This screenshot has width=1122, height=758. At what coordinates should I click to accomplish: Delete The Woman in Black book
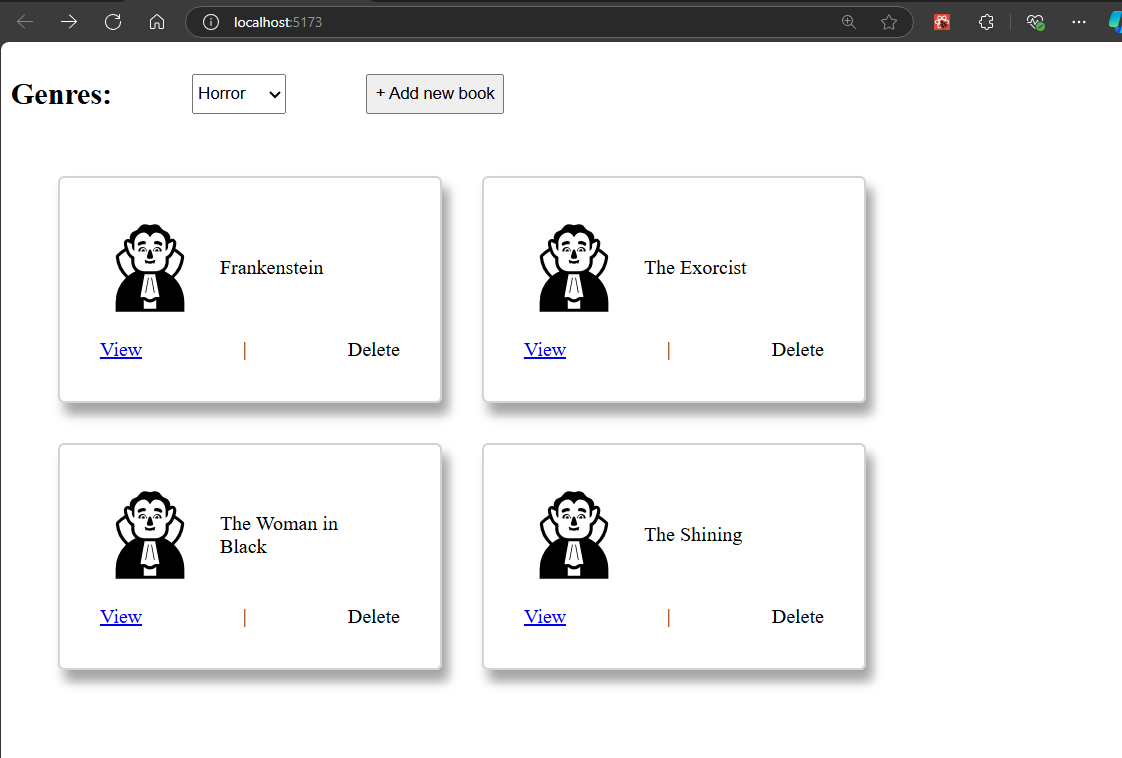pyautogui.click(x=374, y=617)
